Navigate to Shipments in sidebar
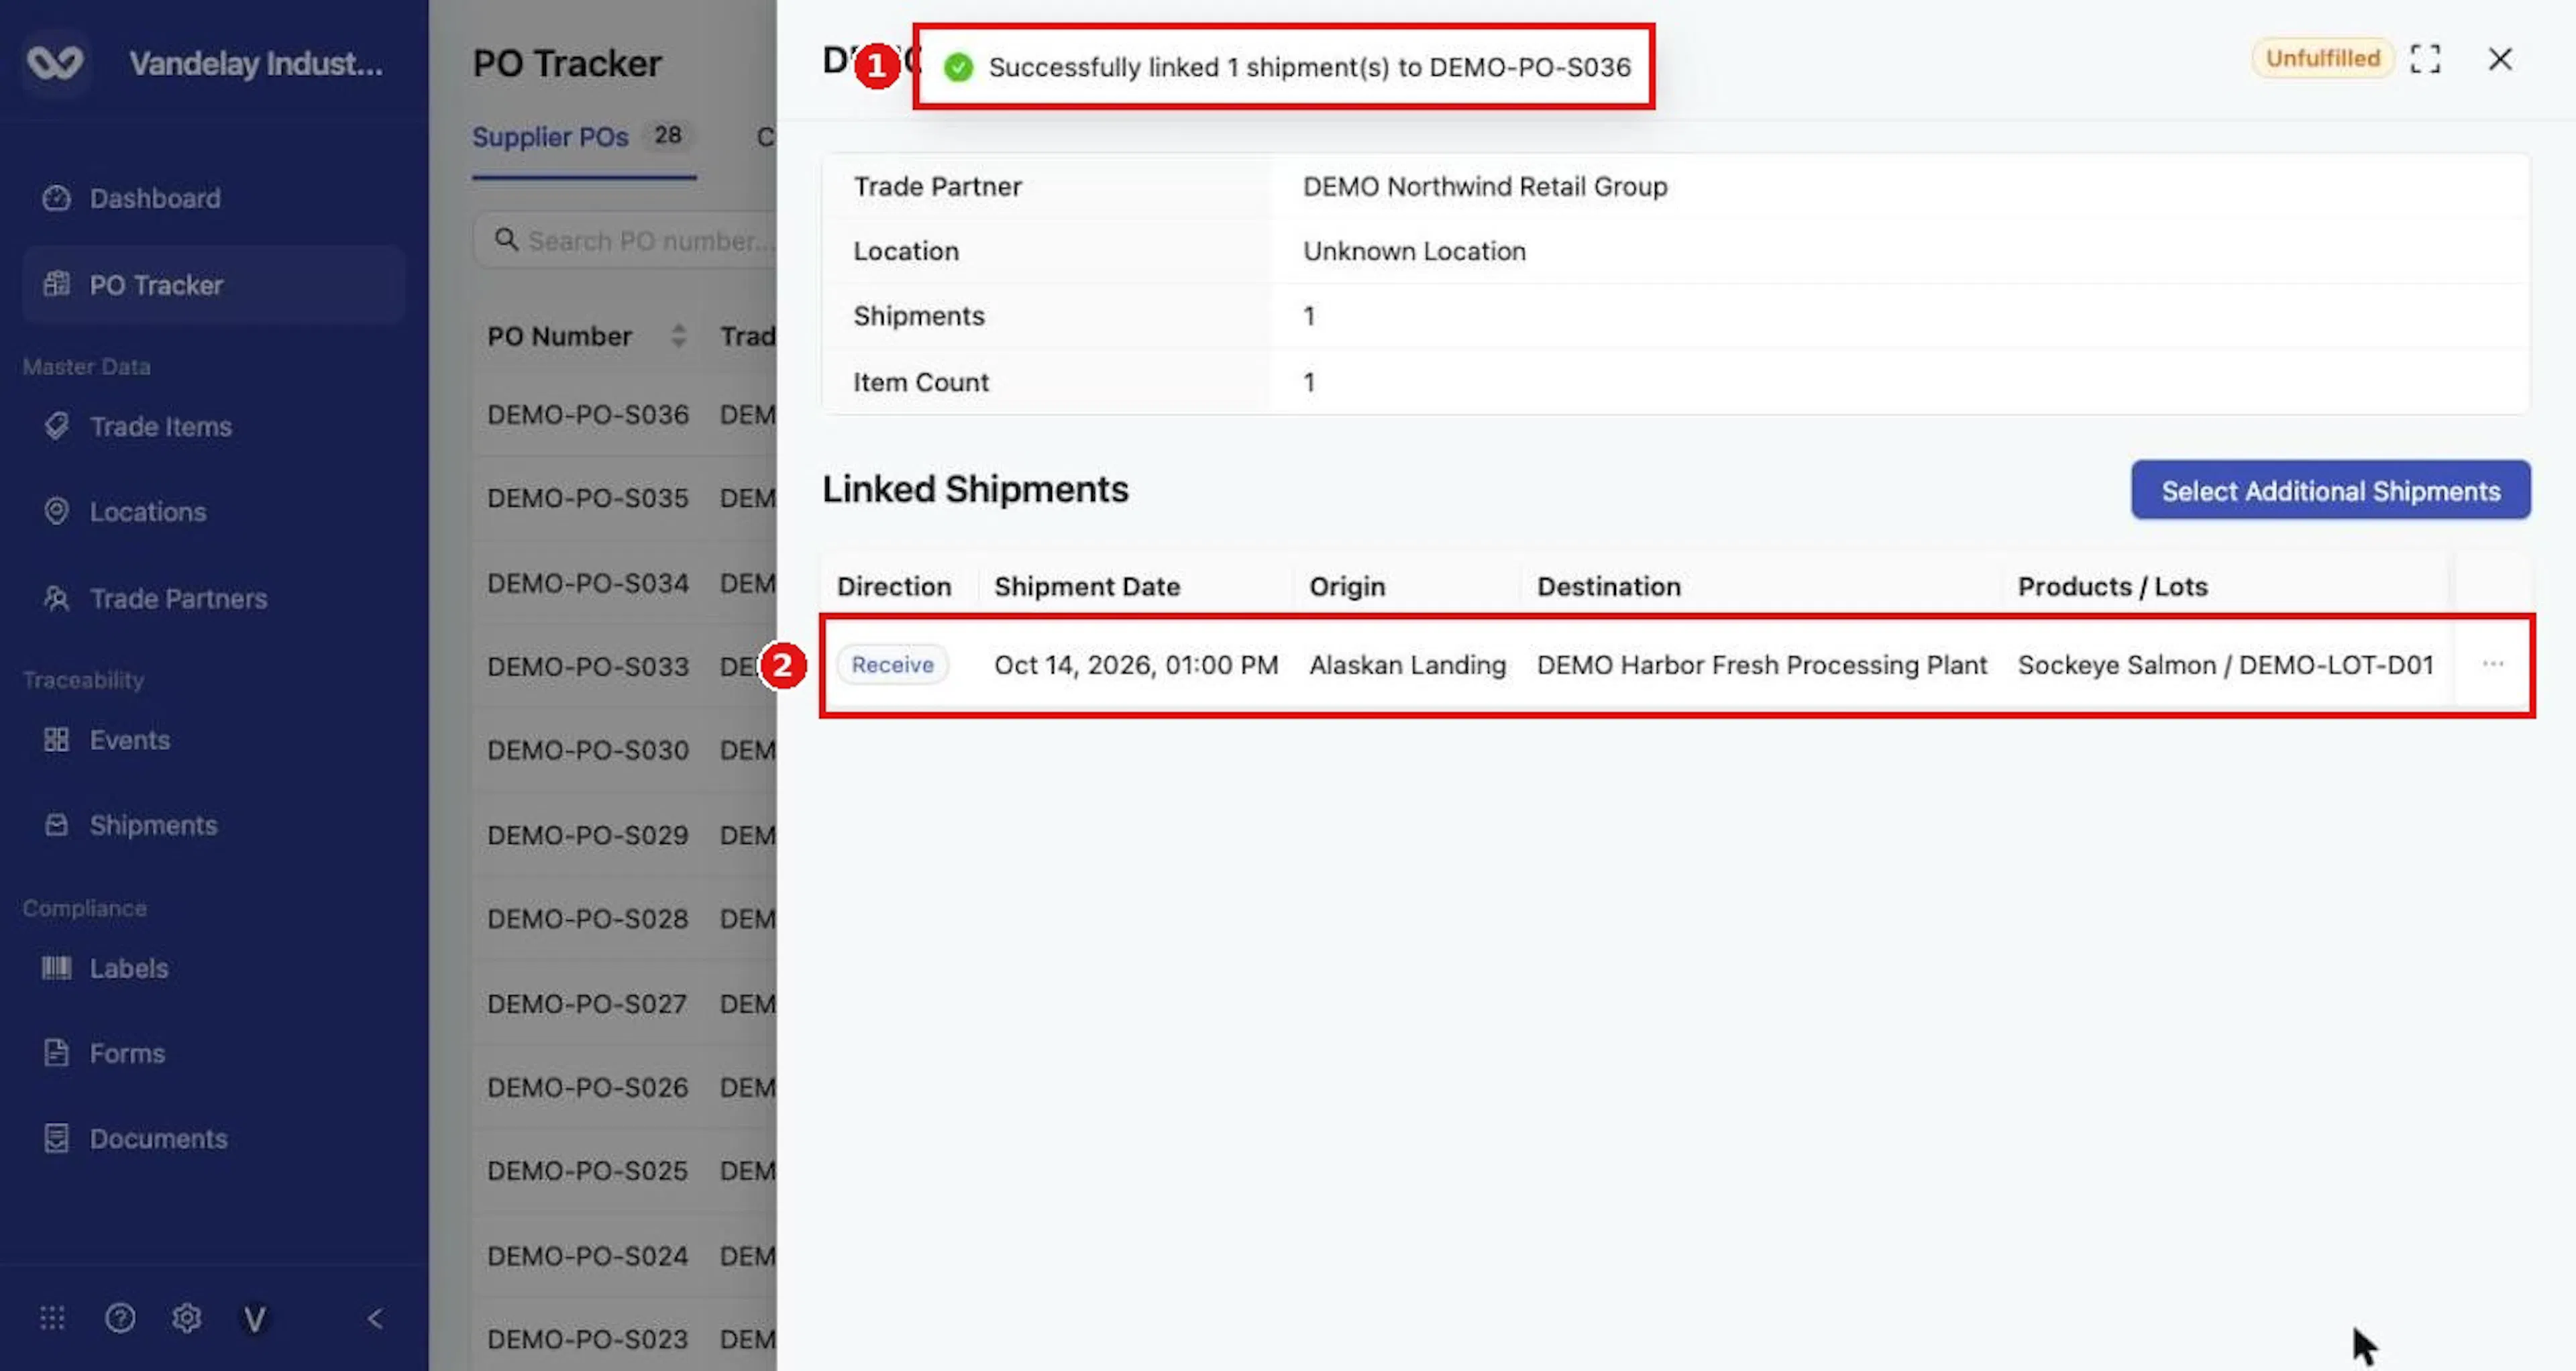The image size is (2576, 1371). coord(213,825)
